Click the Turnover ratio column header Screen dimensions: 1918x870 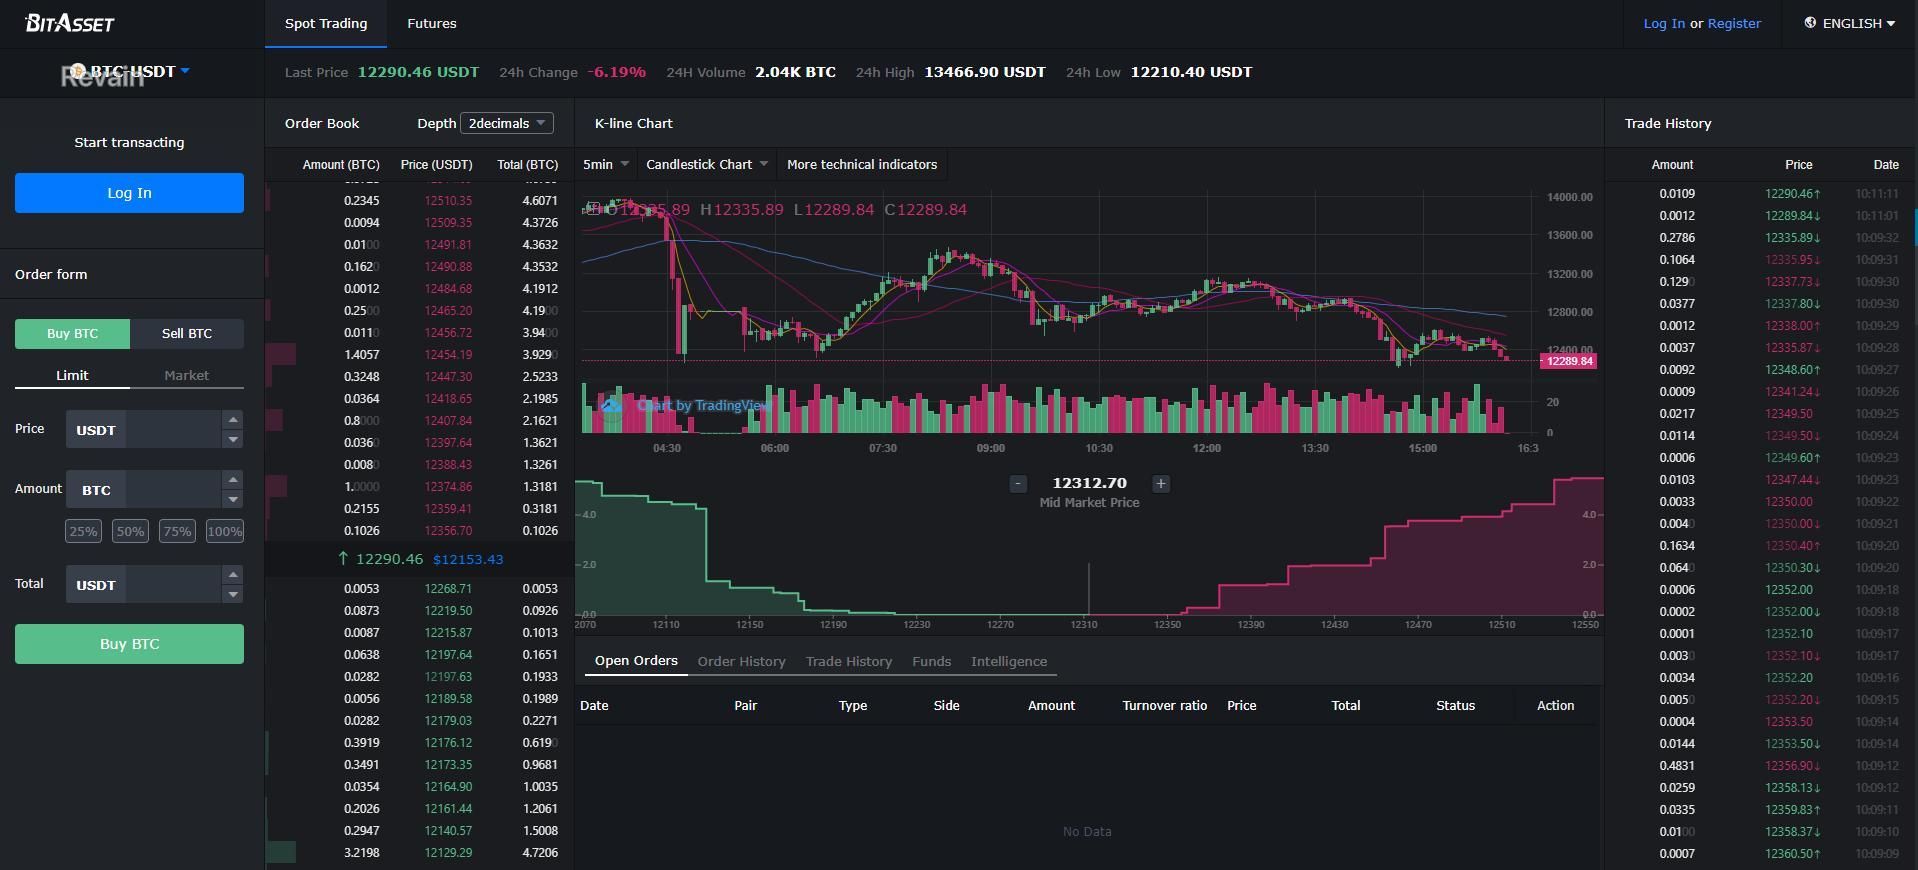[1165, 705]
